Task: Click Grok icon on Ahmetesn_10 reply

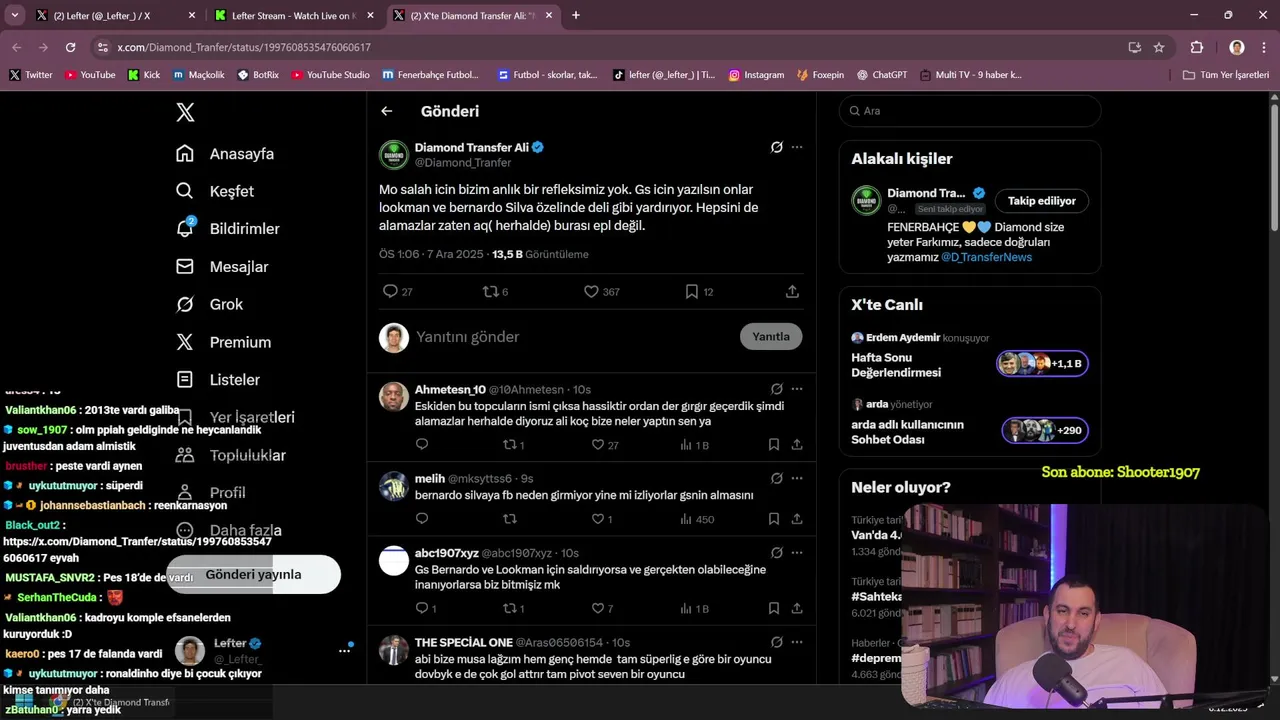Action: pyautogui.click(x=776, y=389)
